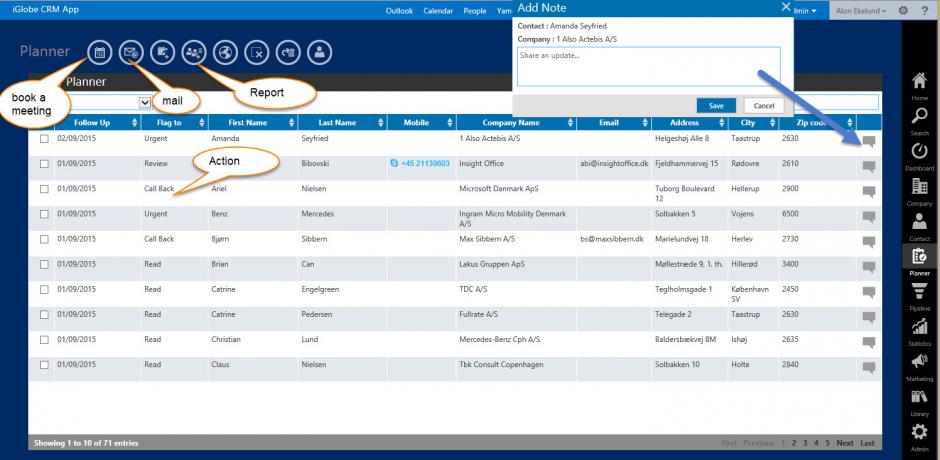Image resolution: width=940 pixels, height=460 pixels.
Task: Check the Ariel Nielsen row checkbox
Action: coord(44,189)
